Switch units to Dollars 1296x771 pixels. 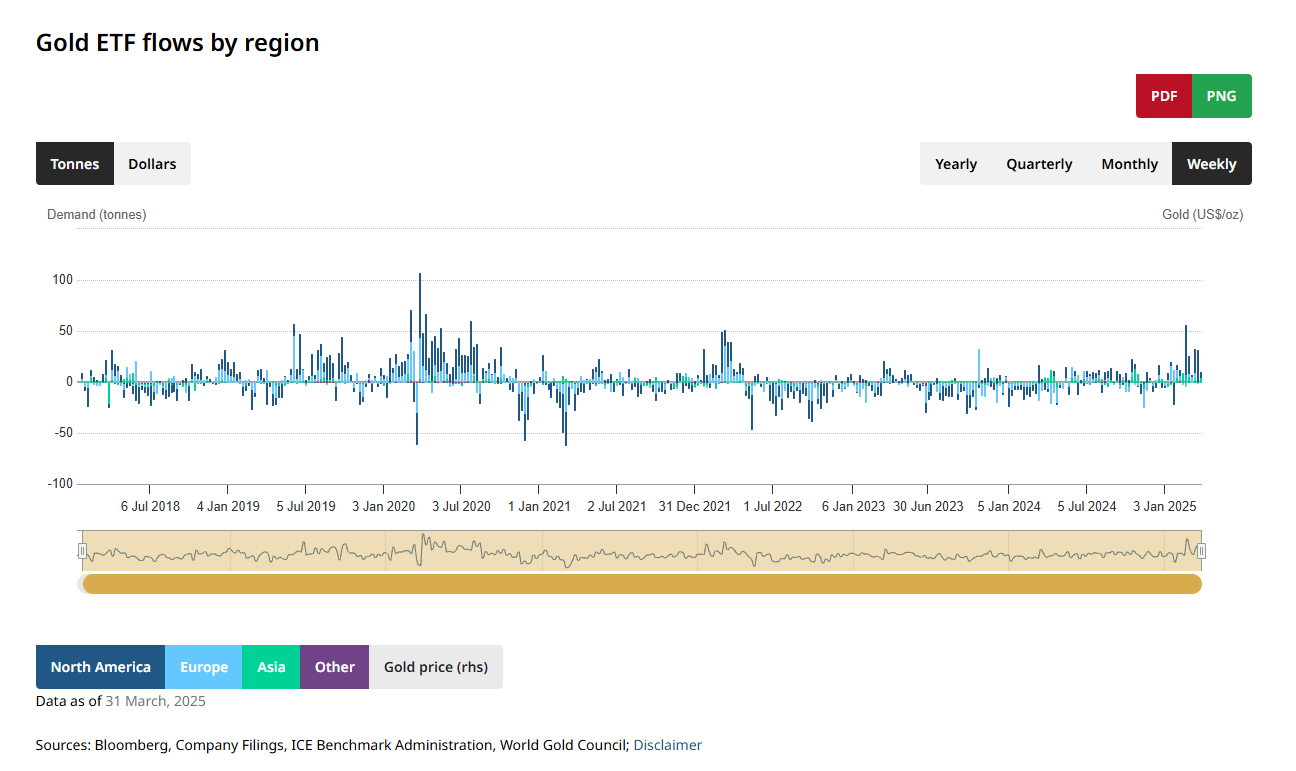pyautogui.click(x=152, y=164)
